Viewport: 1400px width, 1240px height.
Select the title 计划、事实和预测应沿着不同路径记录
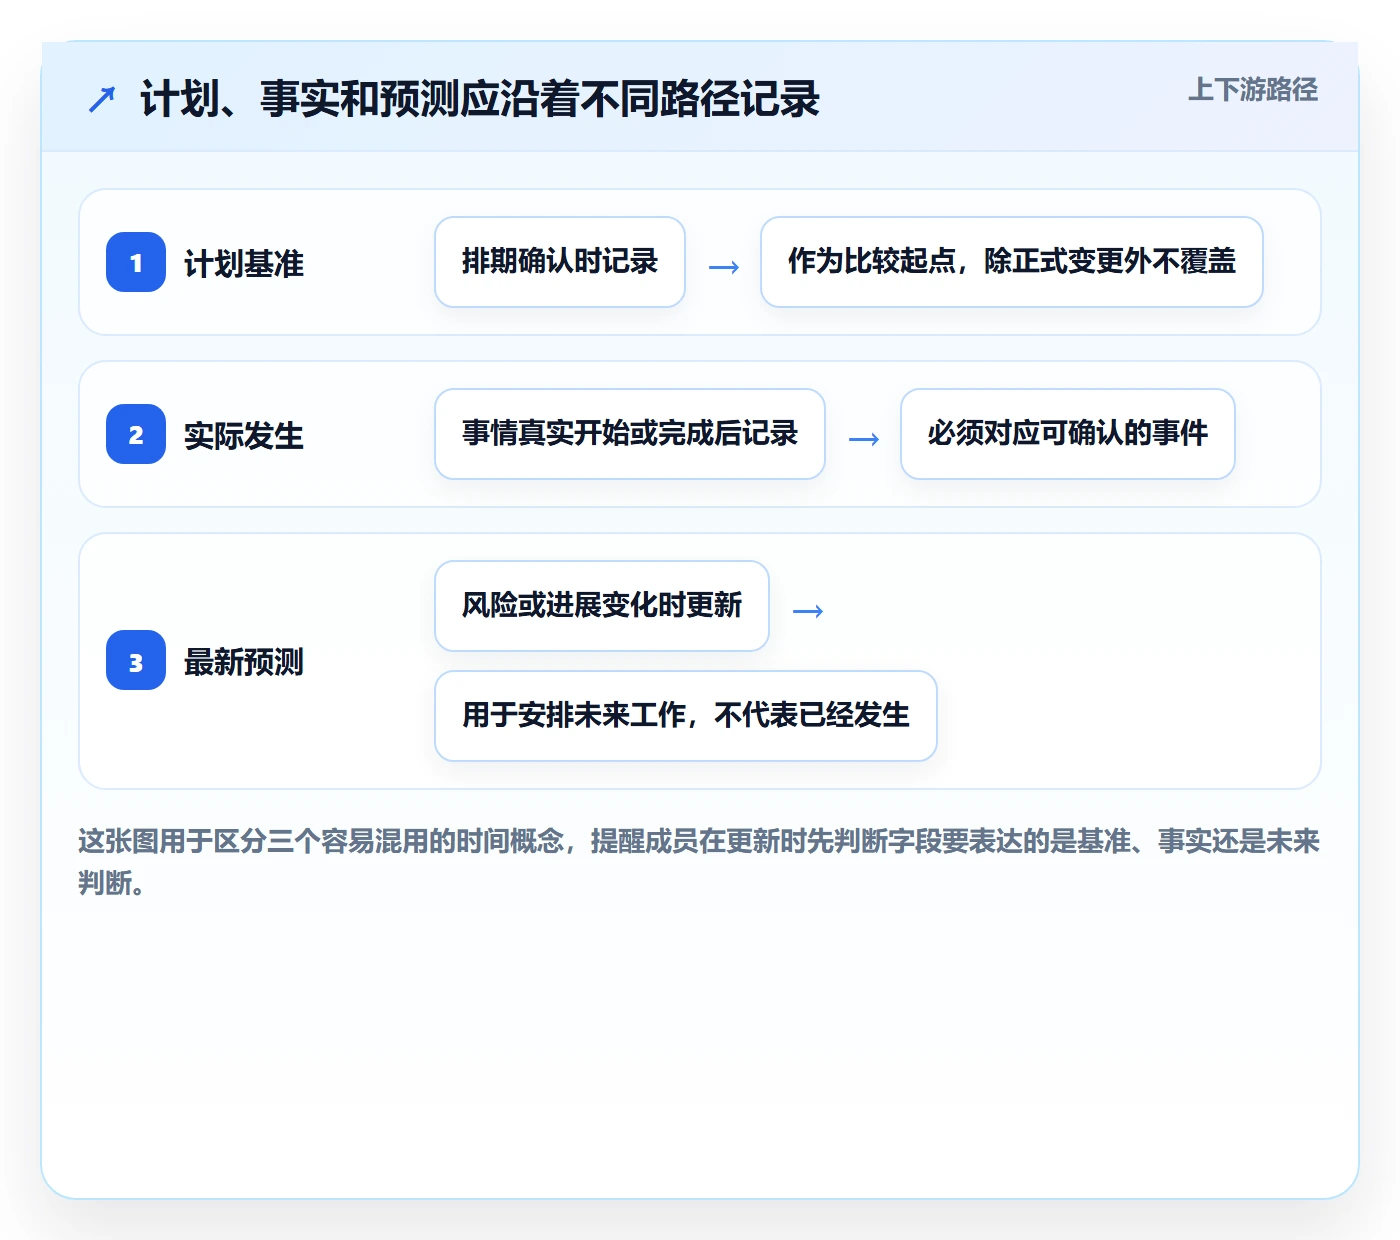(x=480, y=99)
